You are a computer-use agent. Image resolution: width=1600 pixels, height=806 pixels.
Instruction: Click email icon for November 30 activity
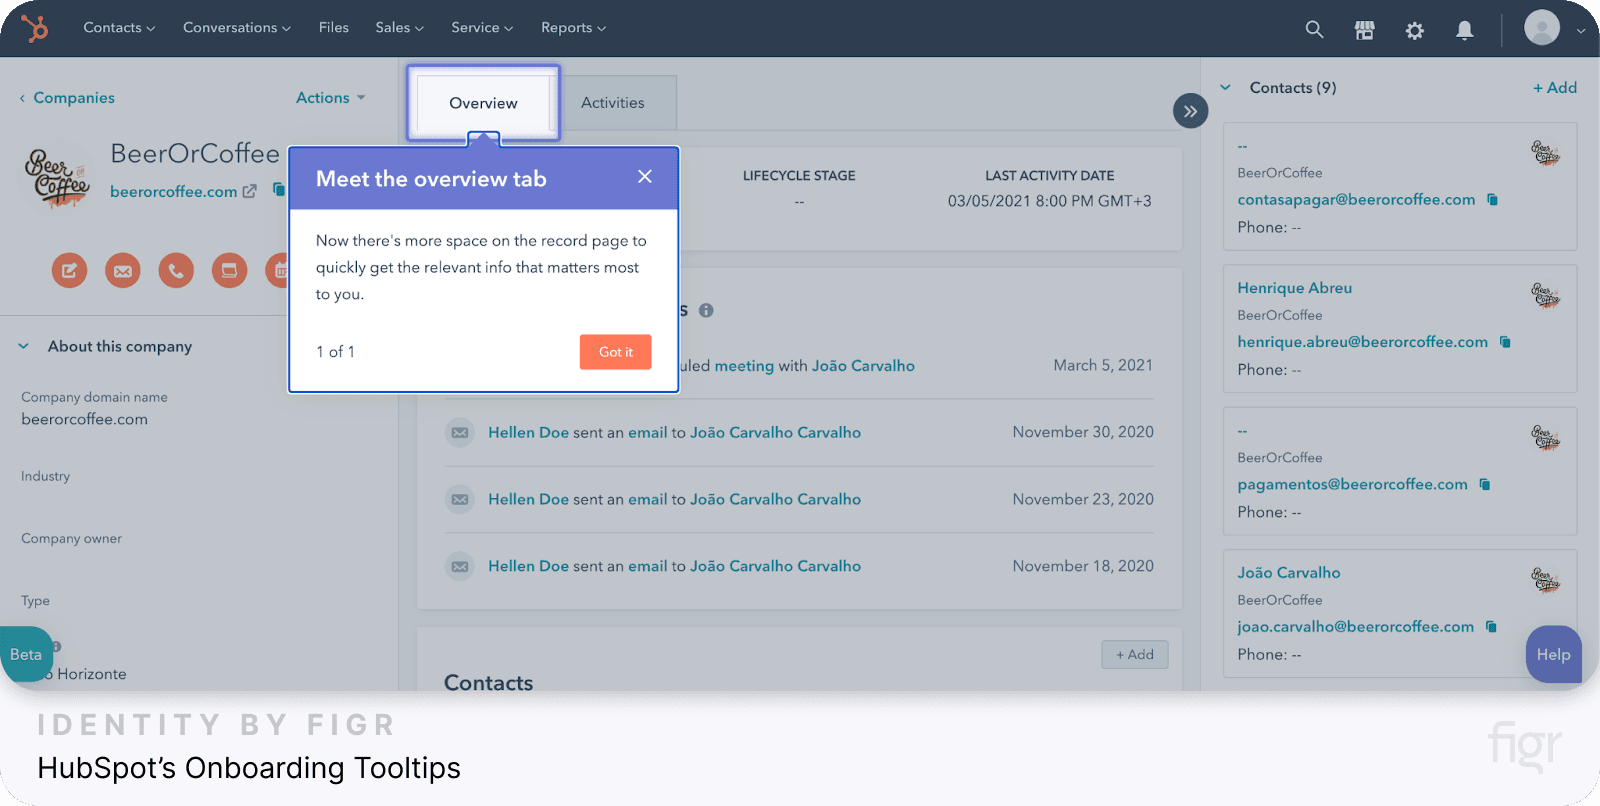pyautogui.click(x=460, y=433)
